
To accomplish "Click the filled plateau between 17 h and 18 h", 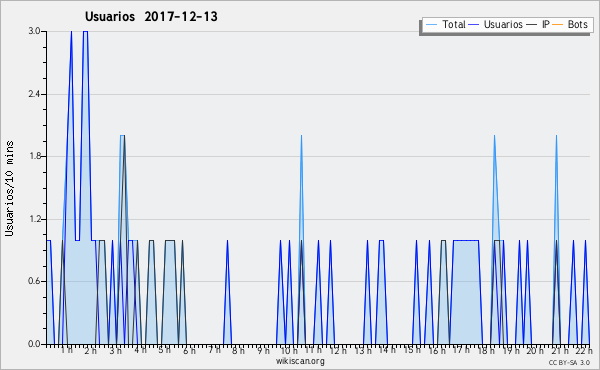I will pos(466,292).
